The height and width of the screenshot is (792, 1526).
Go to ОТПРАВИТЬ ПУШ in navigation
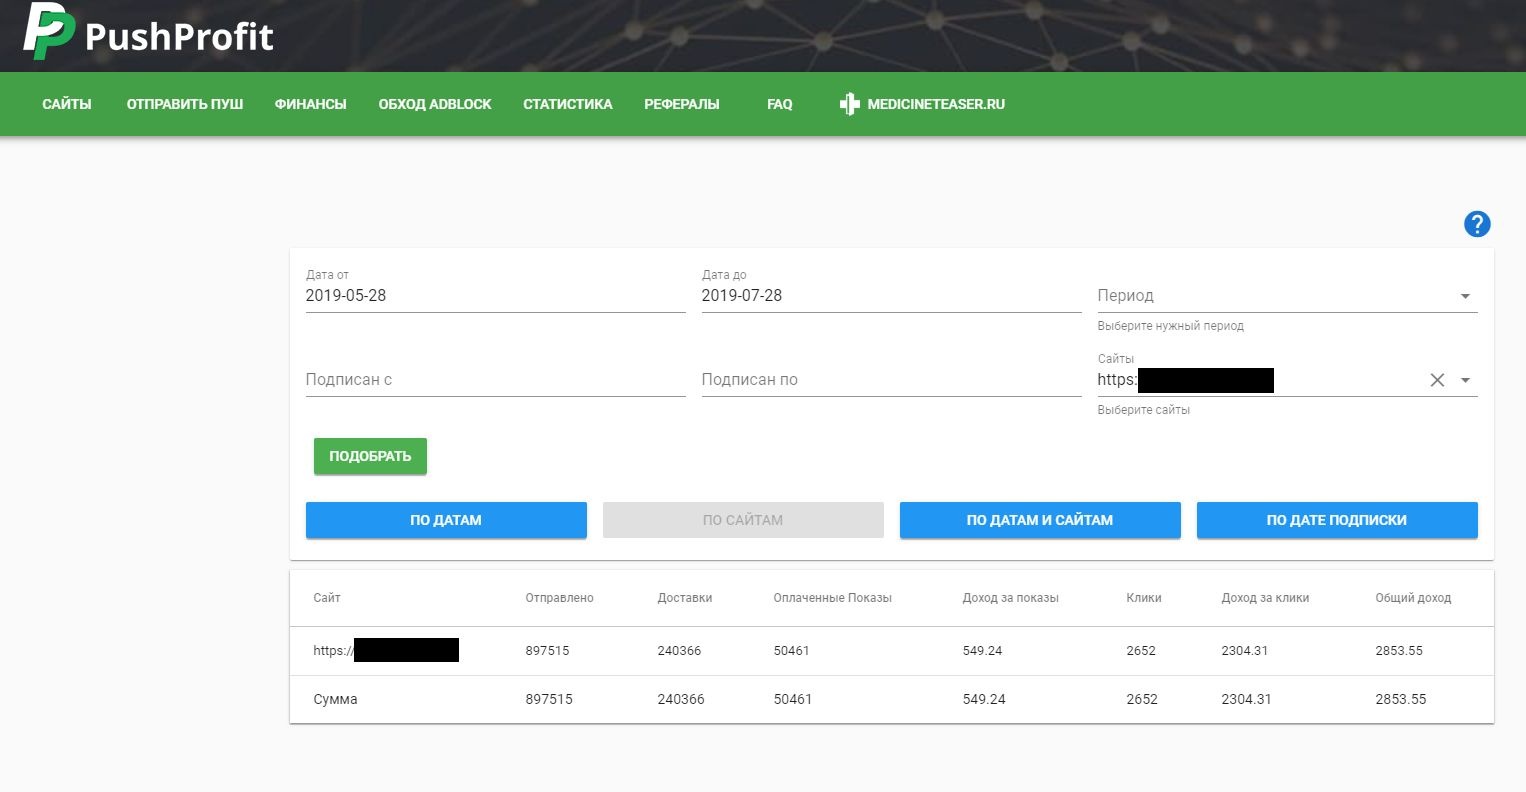click(x=185, y=104)
